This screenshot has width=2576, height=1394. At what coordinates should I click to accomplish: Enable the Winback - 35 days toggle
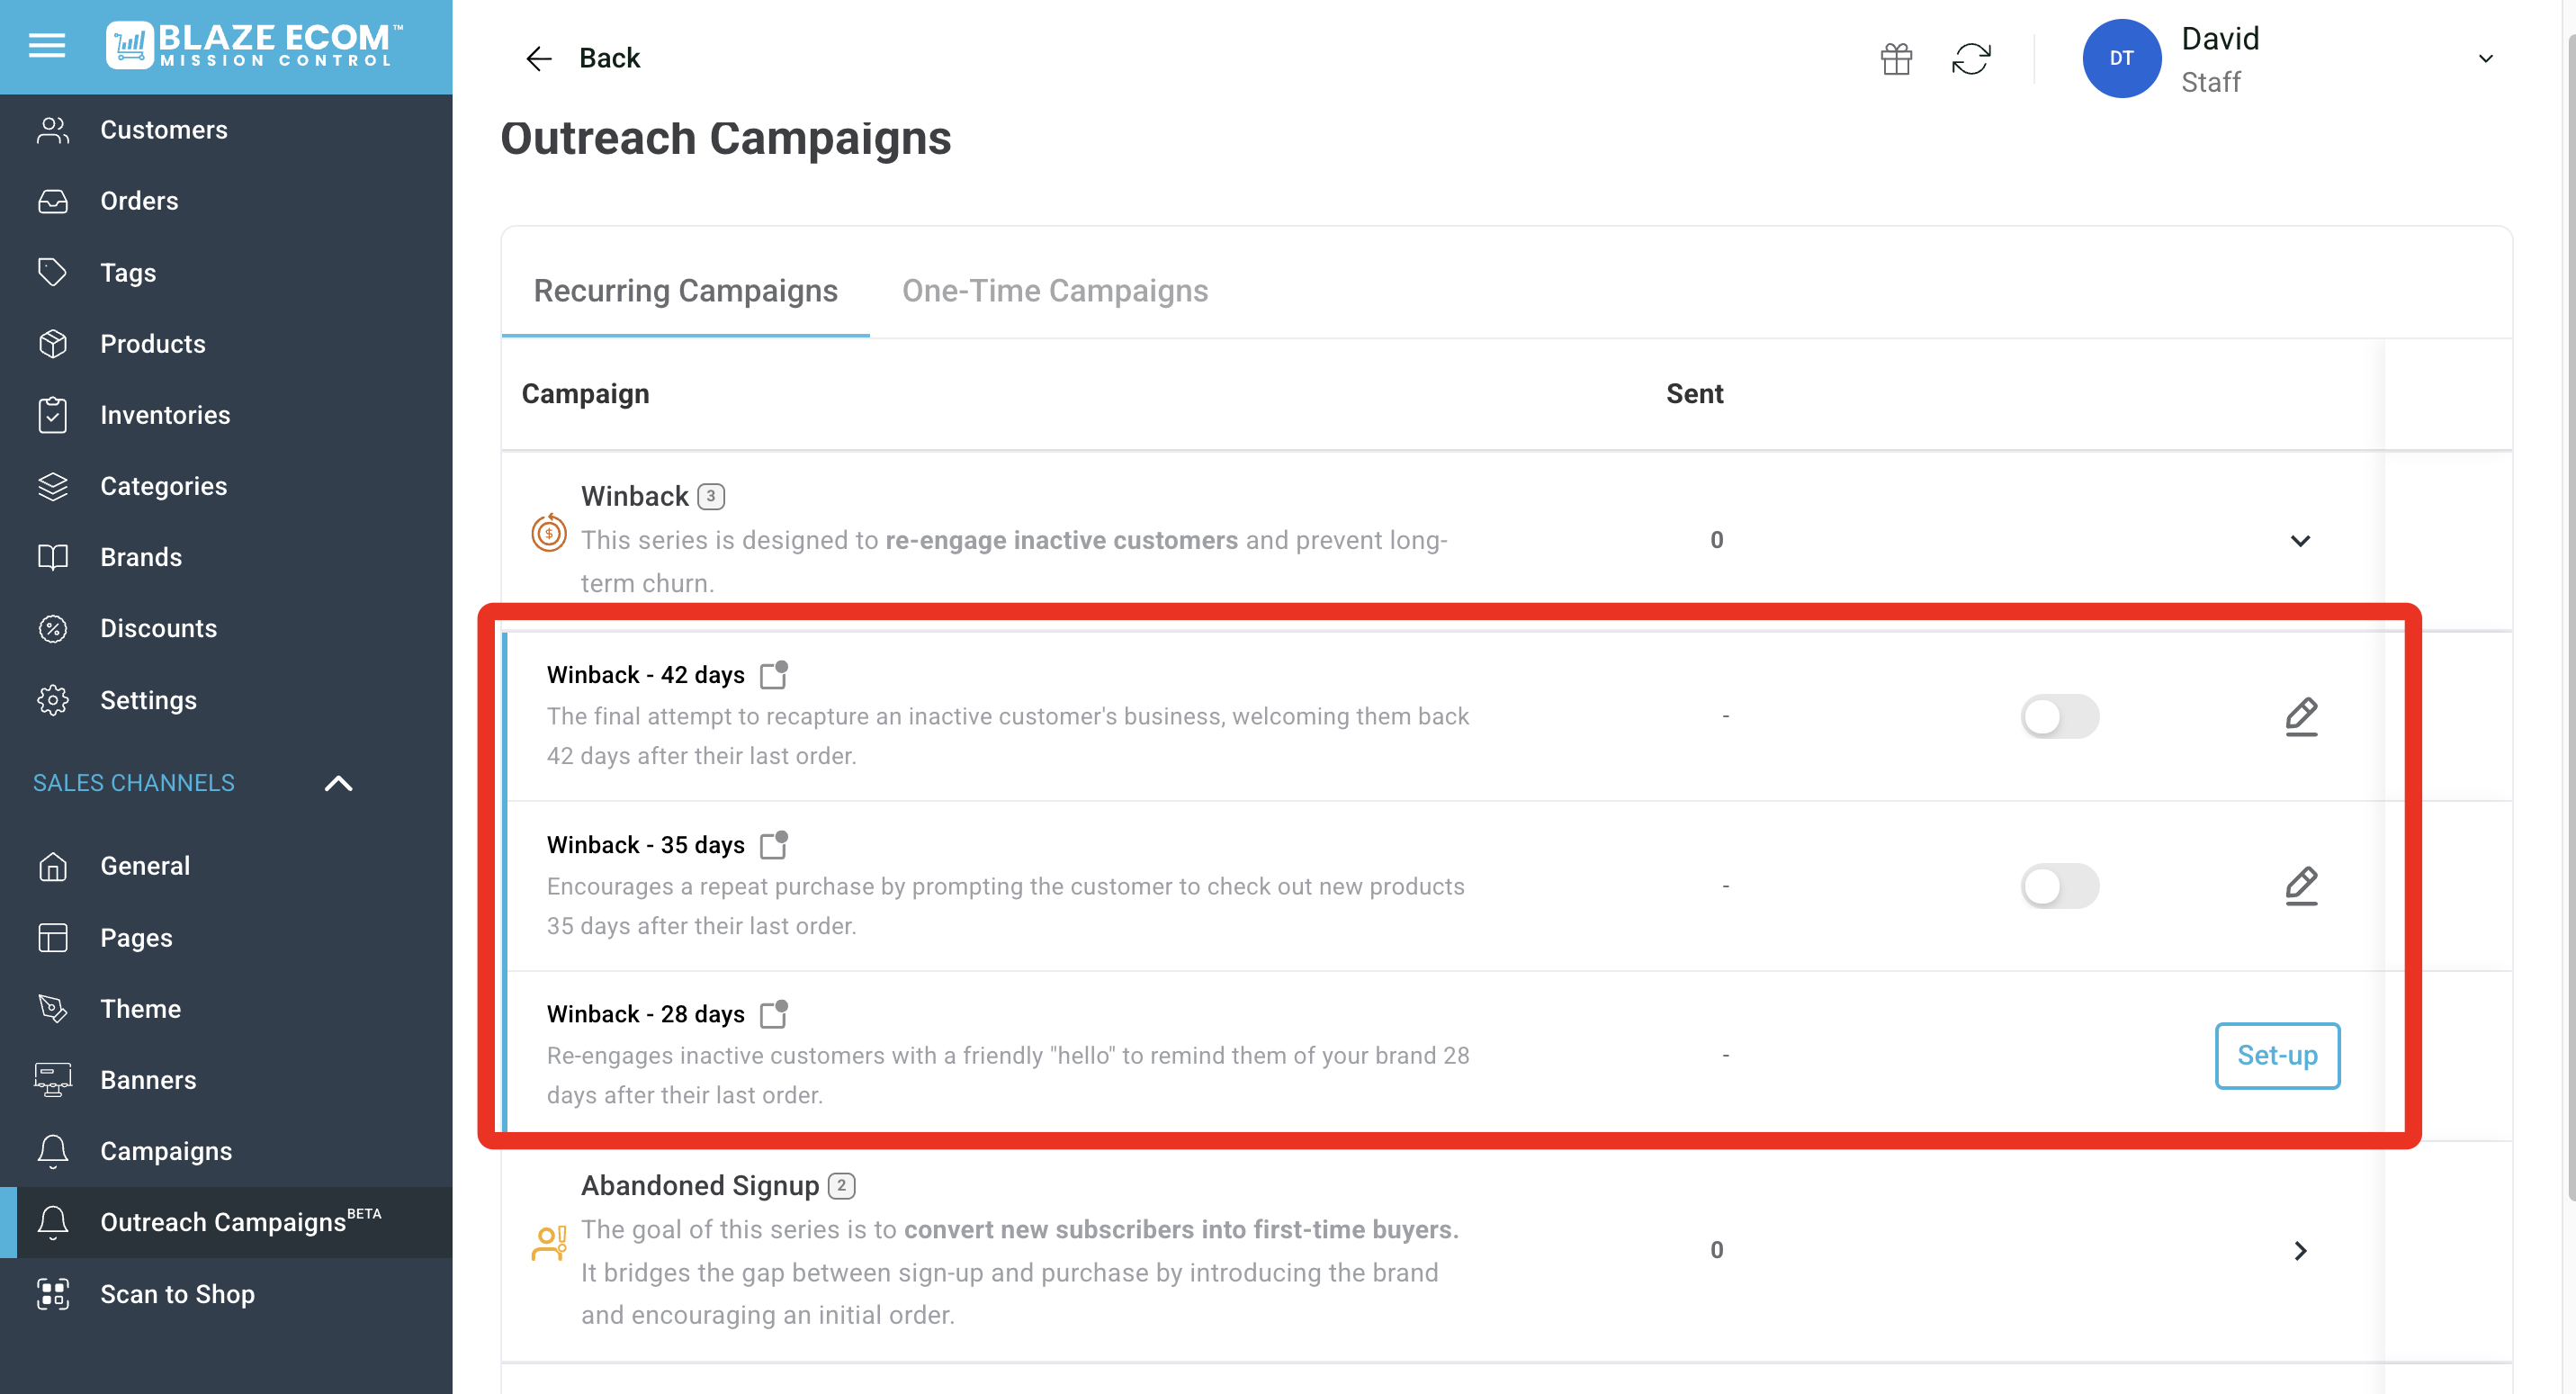tap(2059, 886)
